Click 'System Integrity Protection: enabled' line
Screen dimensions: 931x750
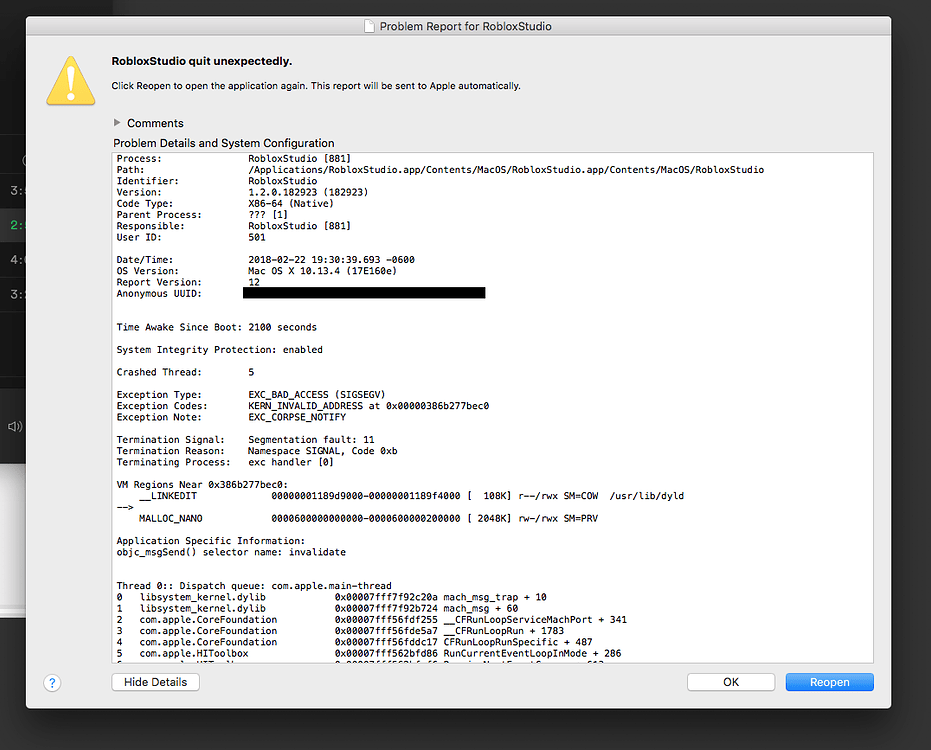pyautogui.click(x=220, y=350)
